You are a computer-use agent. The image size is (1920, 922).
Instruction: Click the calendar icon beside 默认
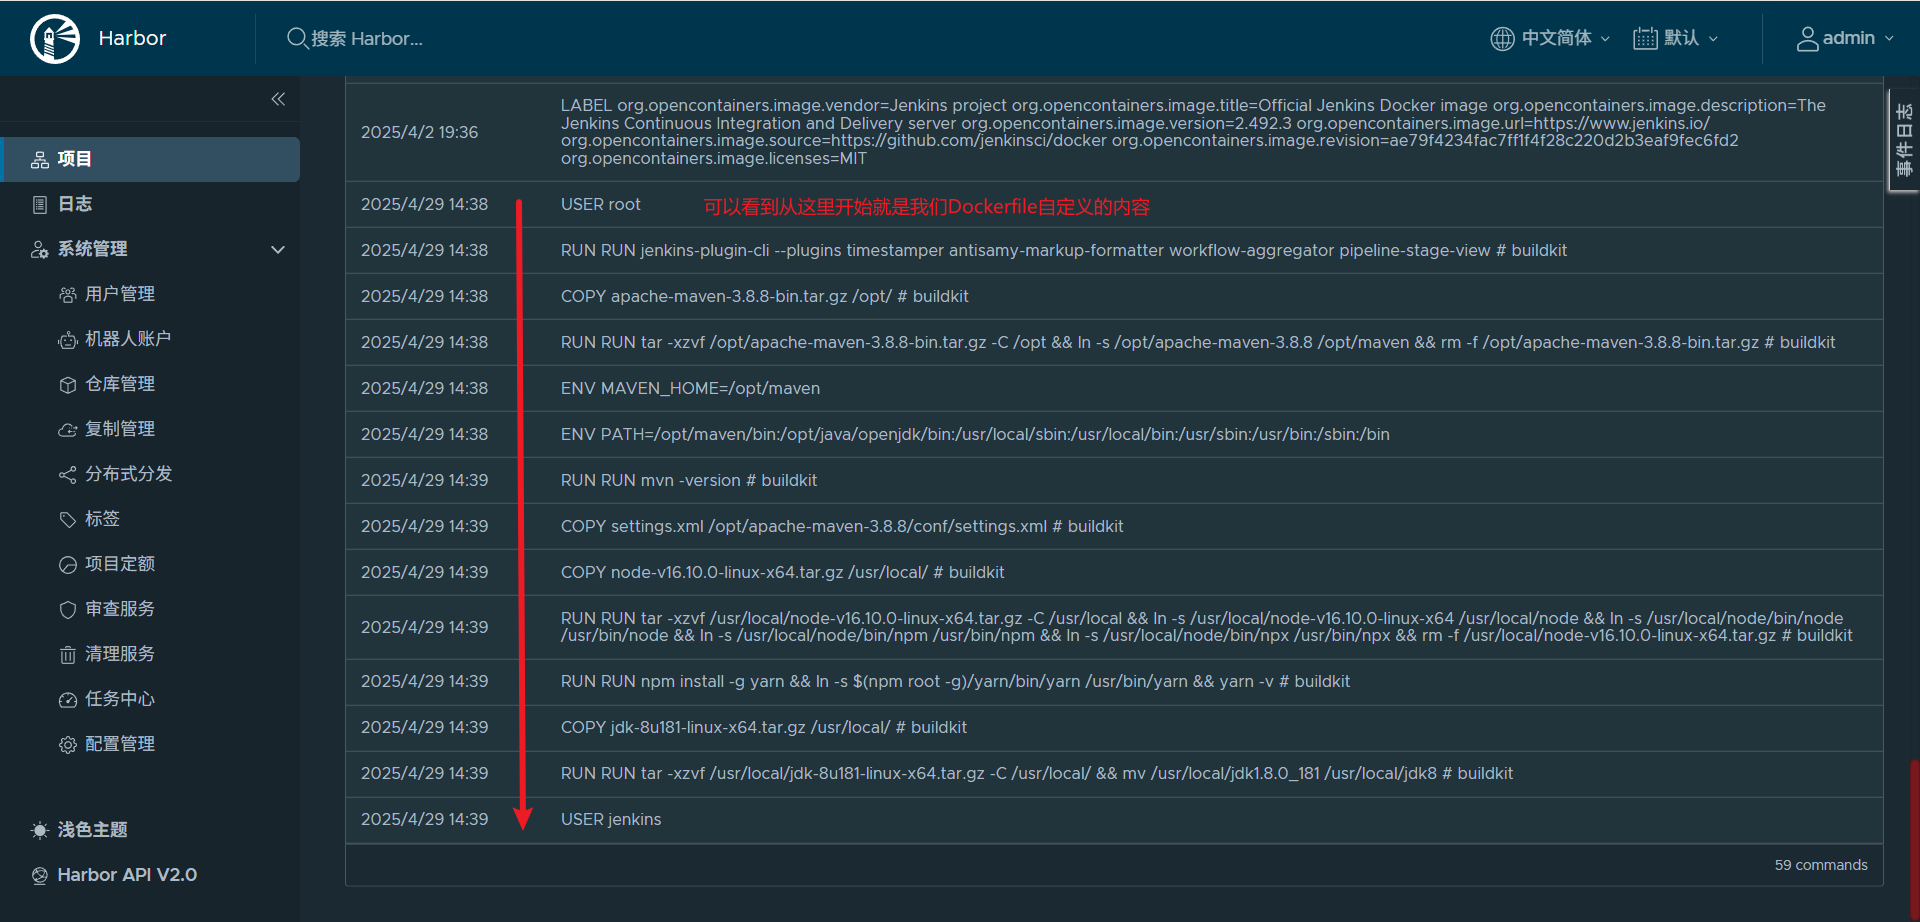click(1645, 38)
